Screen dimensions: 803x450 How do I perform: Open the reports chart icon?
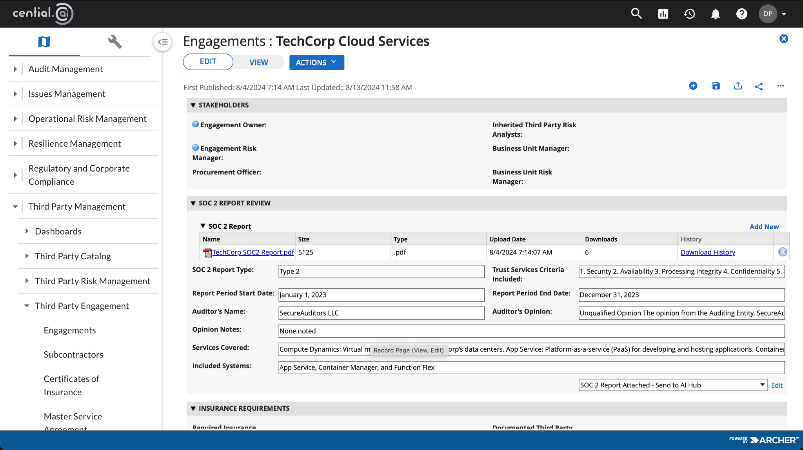[663, 14]
